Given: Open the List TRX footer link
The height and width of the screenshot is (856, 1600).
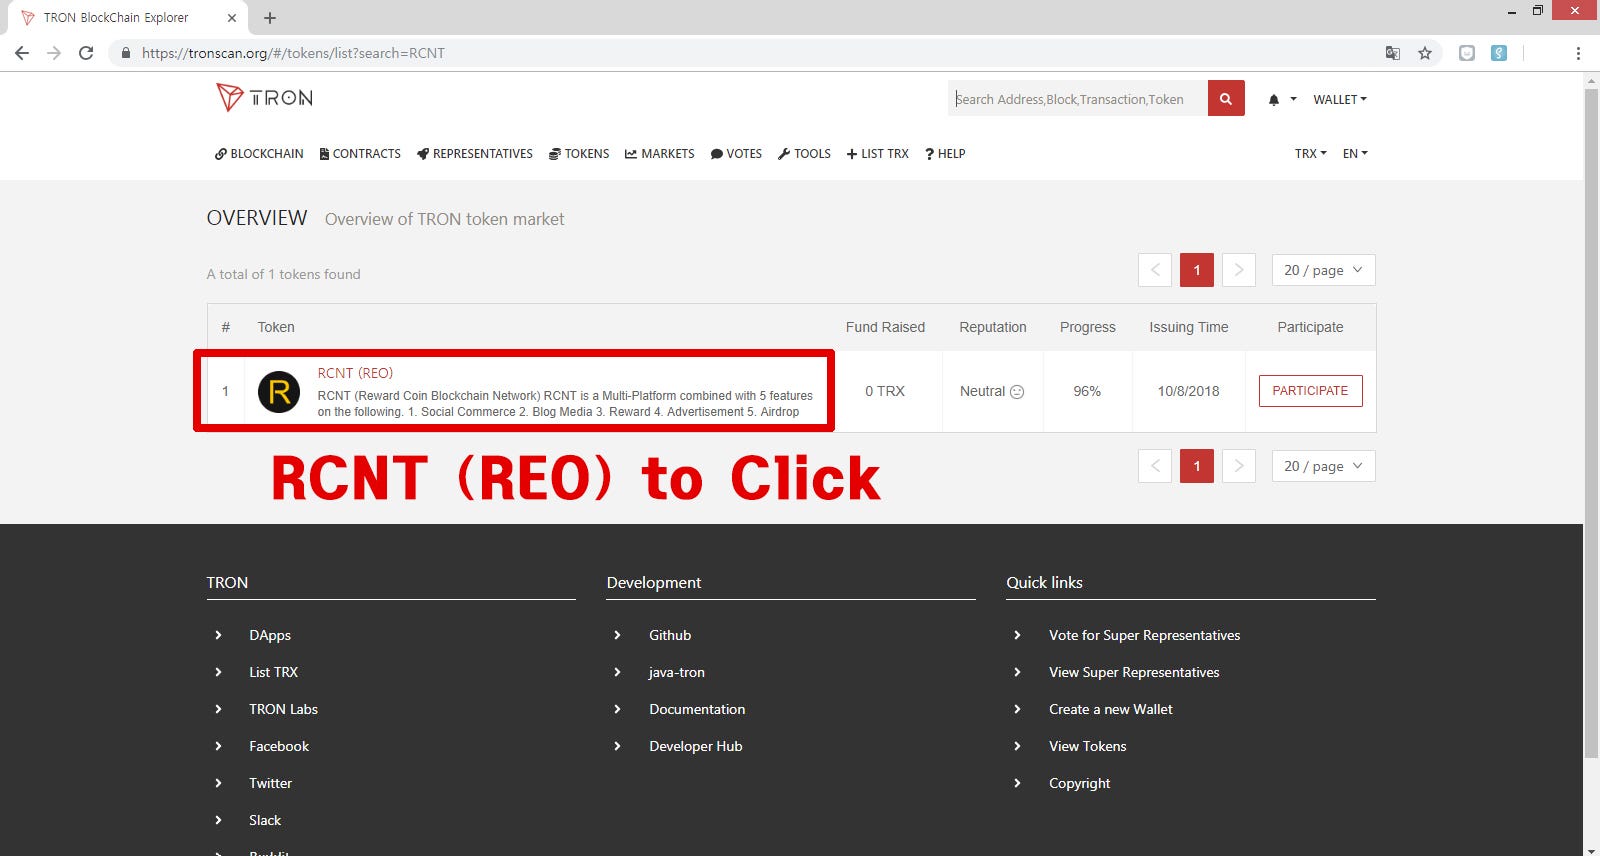Looking at the screenshot, I should (273, 672).
